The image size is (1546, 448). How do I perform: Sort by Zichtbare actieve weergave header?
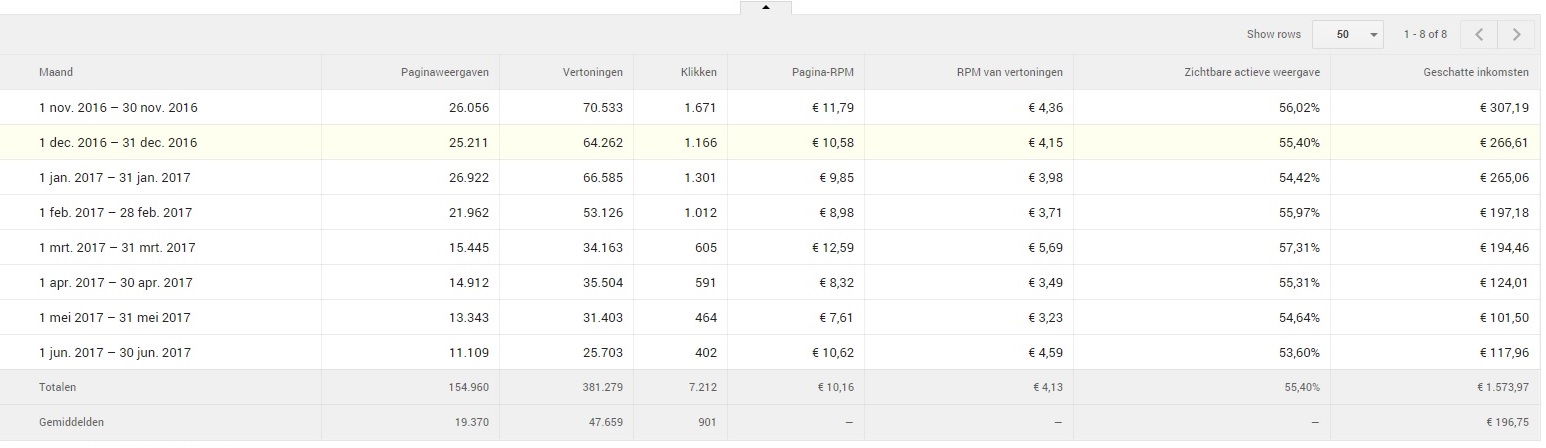click(1250, 72)
